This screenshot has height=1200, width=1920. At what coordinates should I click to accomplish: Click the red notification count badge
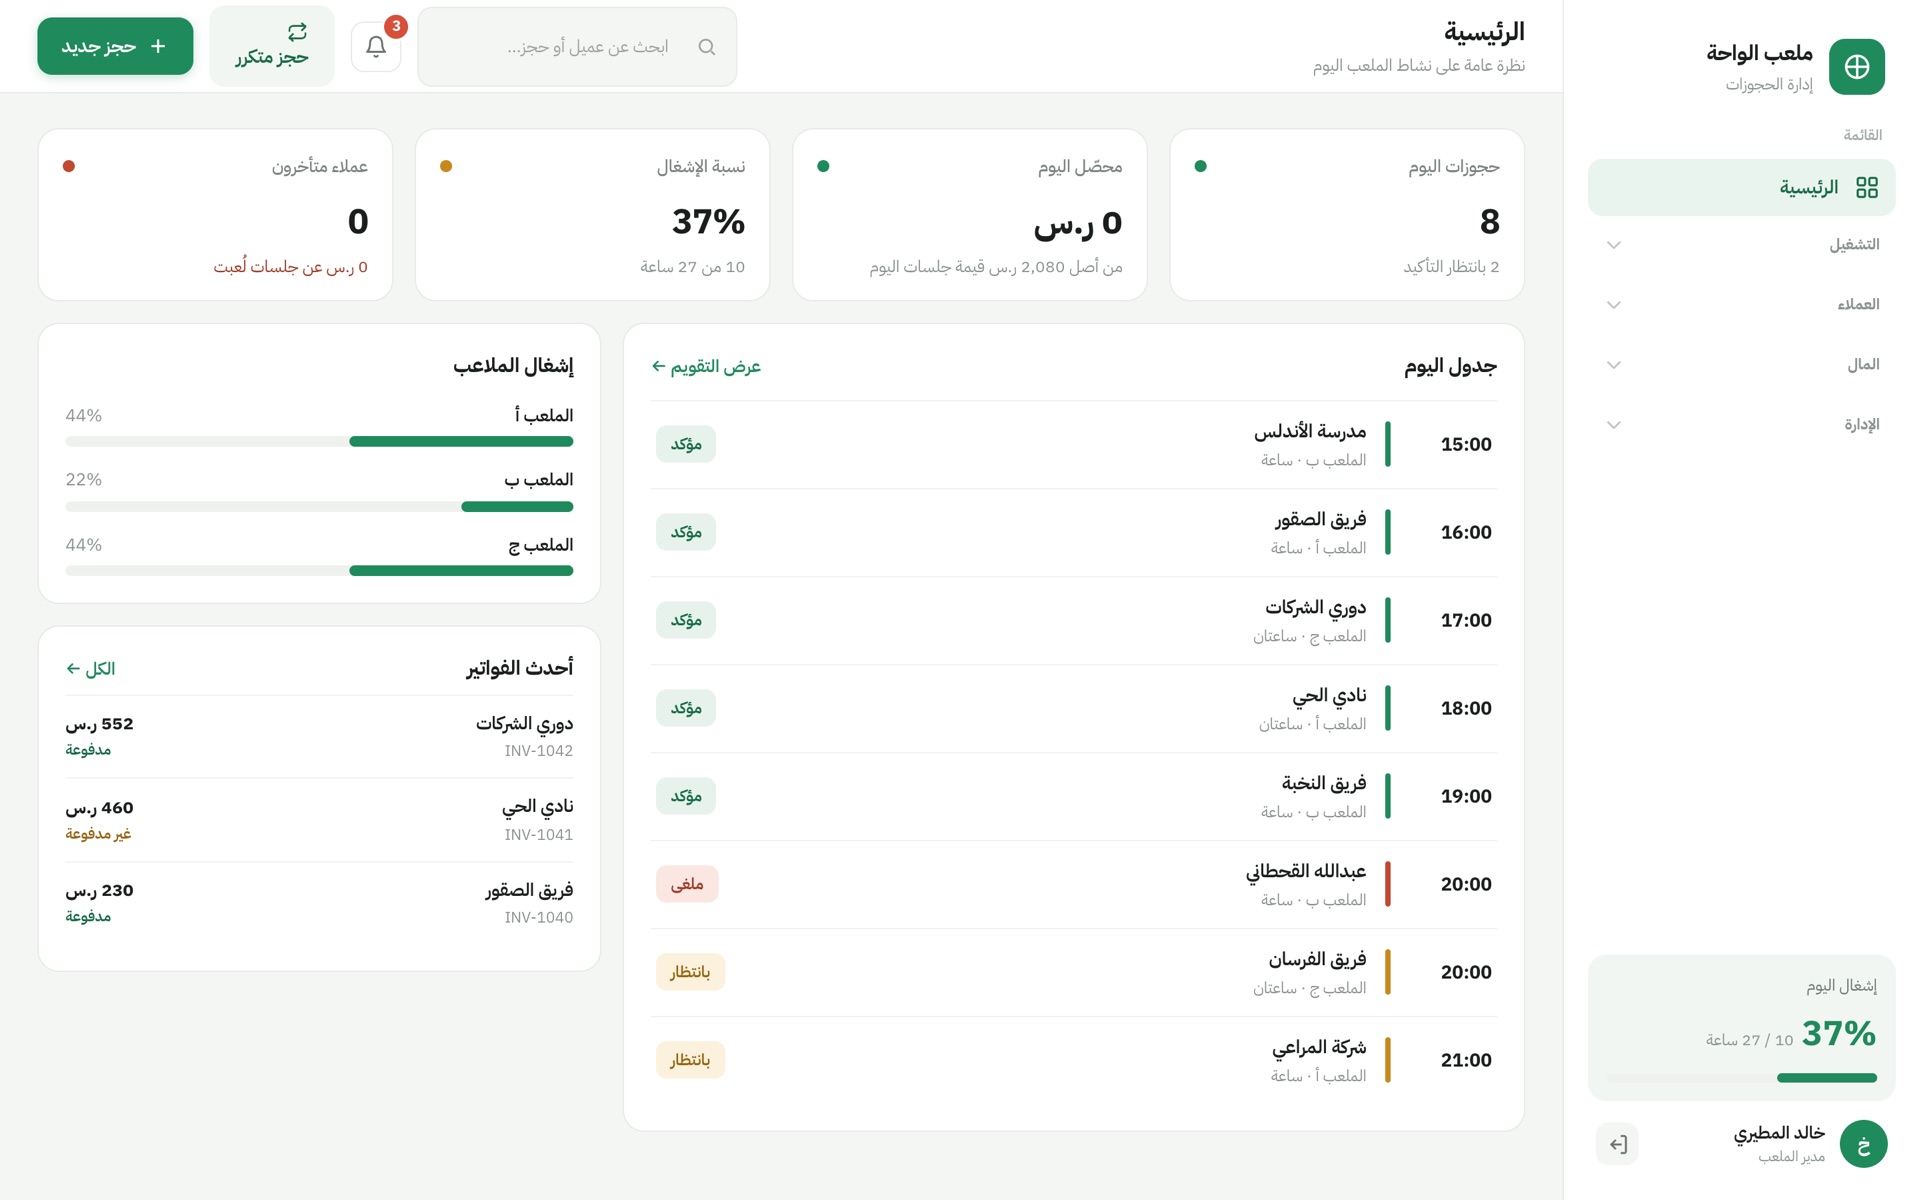click(396, 27)
